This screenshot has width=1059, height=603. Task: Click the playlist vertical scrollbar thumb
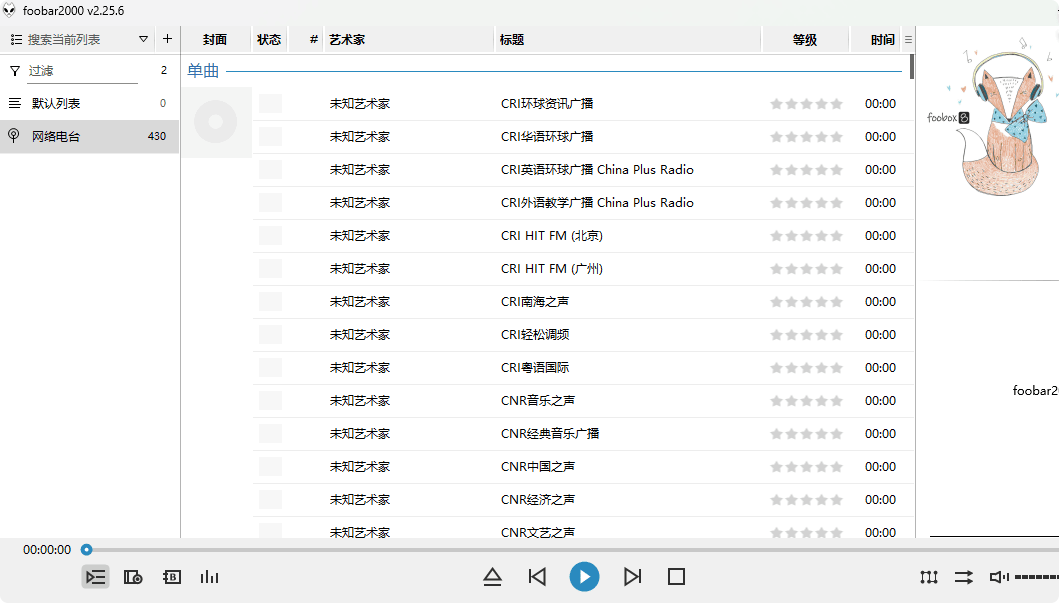click(x=912, y=66)
